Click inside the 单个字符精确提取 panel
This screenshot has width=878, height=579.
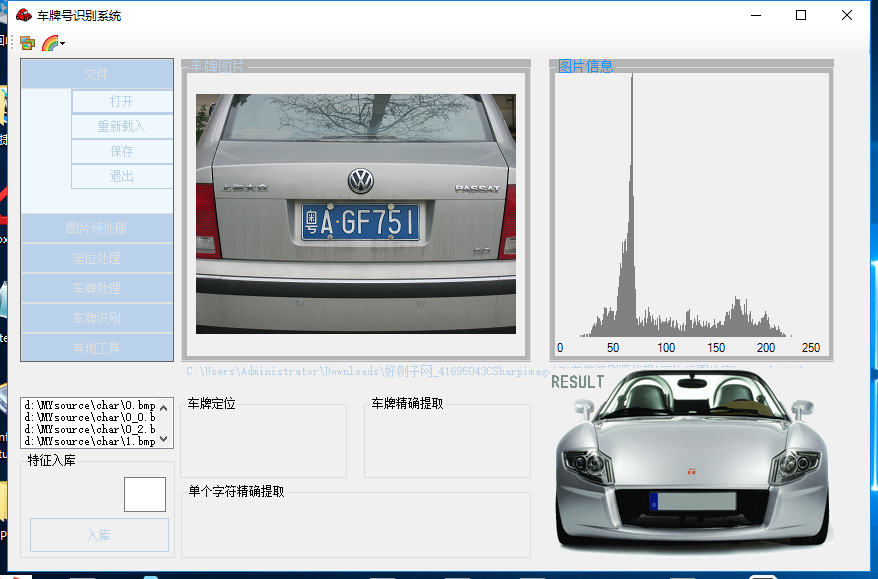coord(356,526)
